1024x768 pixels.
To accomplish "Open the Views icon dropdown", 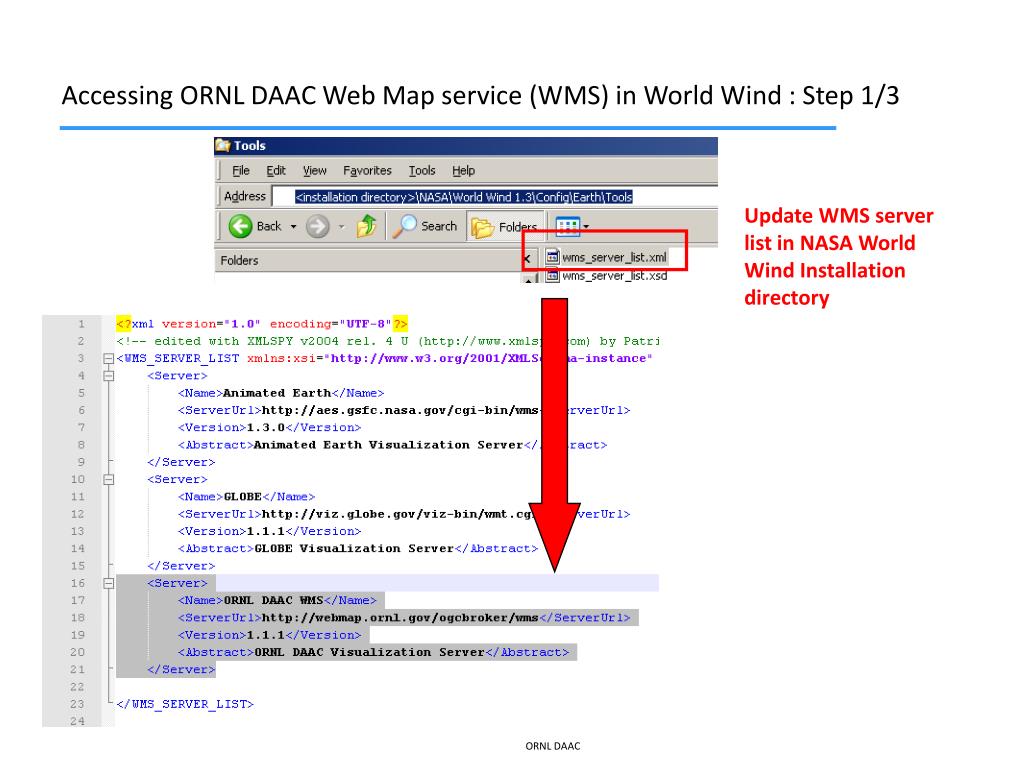I will point(572,227).
